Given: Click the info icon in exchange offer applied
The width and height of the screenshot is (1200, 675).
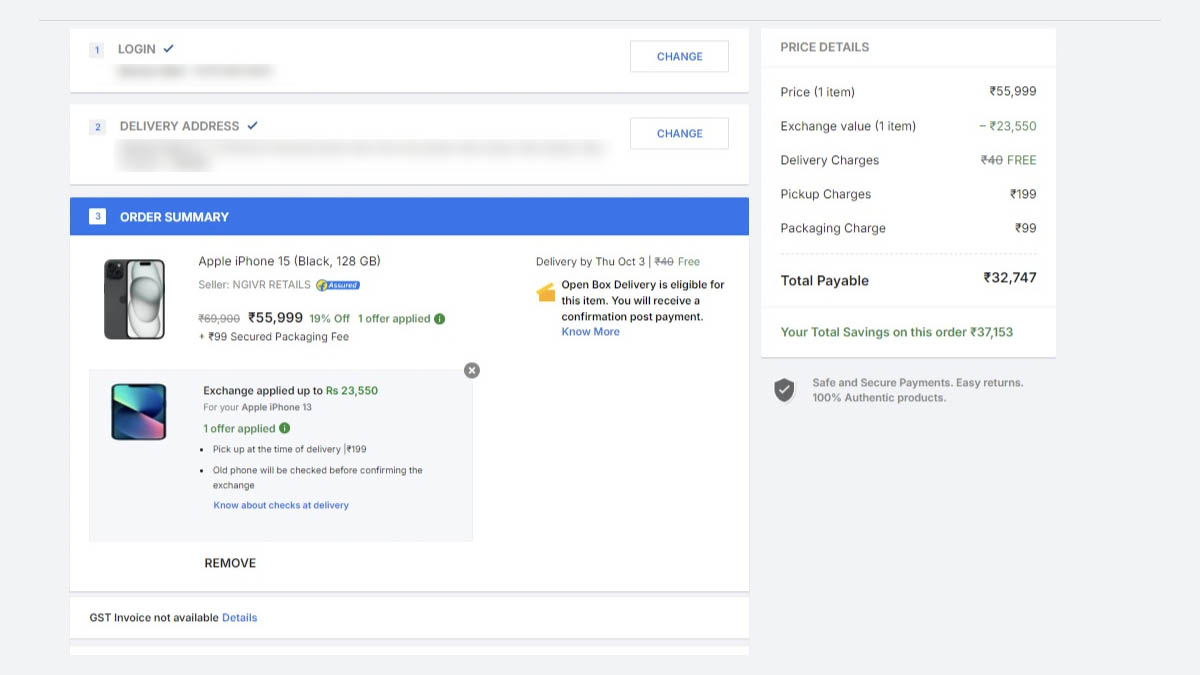Looking at the screenshot, I should click(x=285, y=428).
